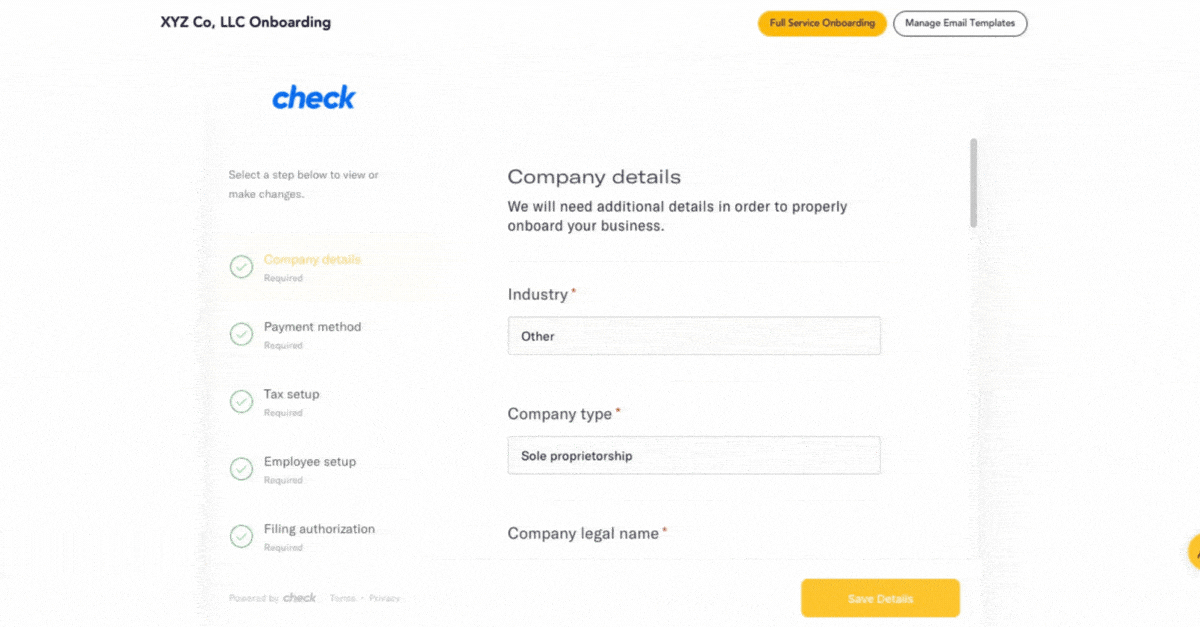Click the Company details checkmark circle icon
This screenshot has height=627, width=1200.
(241, 267)
